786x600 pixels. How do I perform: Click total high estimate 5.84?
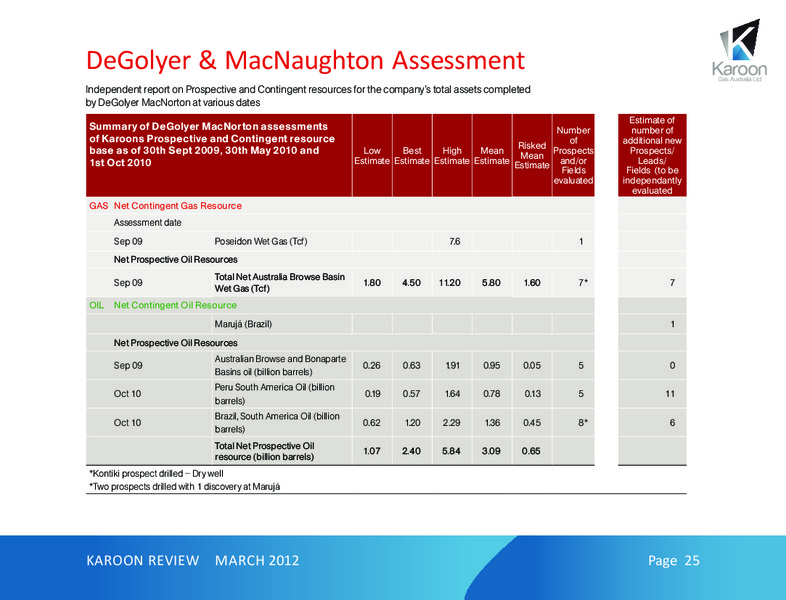pyautogui.click(x=451, y=451)
